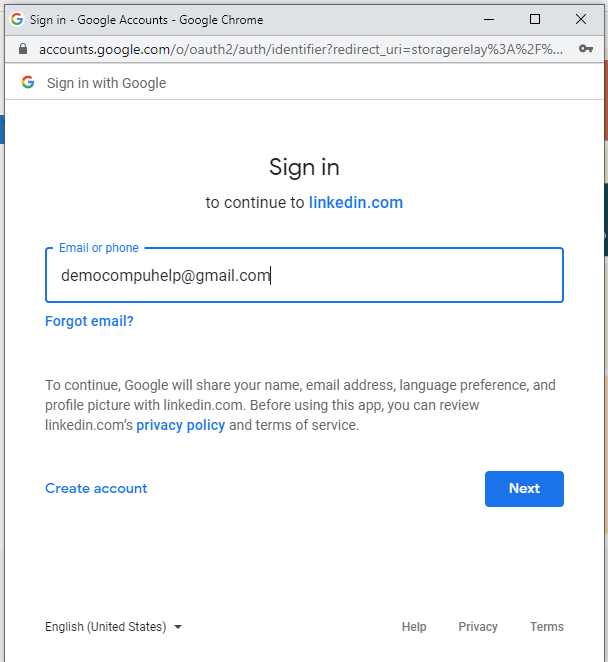Open the Privacy link in the footer
This screenshot has height=662, width=608.
coord(478,627)
